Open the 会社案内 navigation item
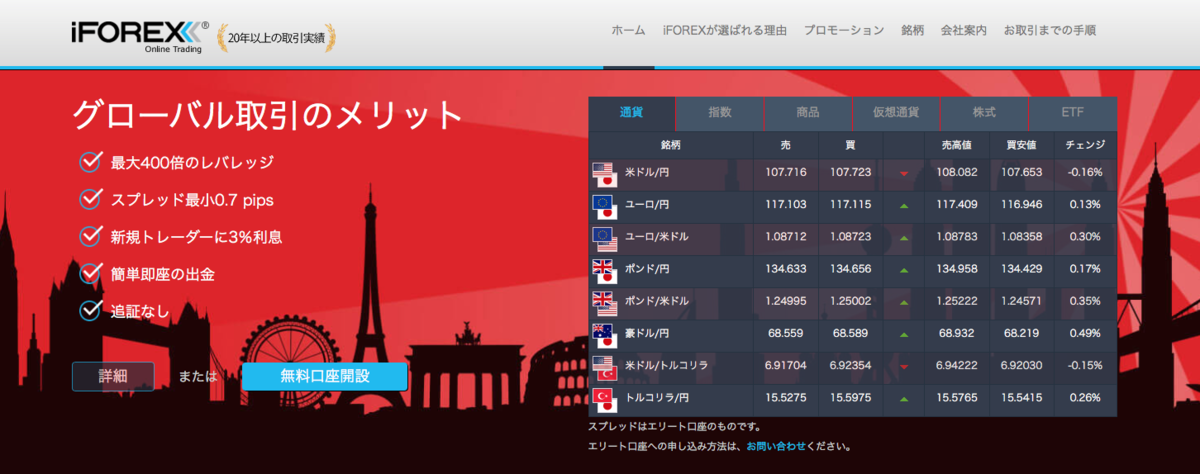 [964, 31]
